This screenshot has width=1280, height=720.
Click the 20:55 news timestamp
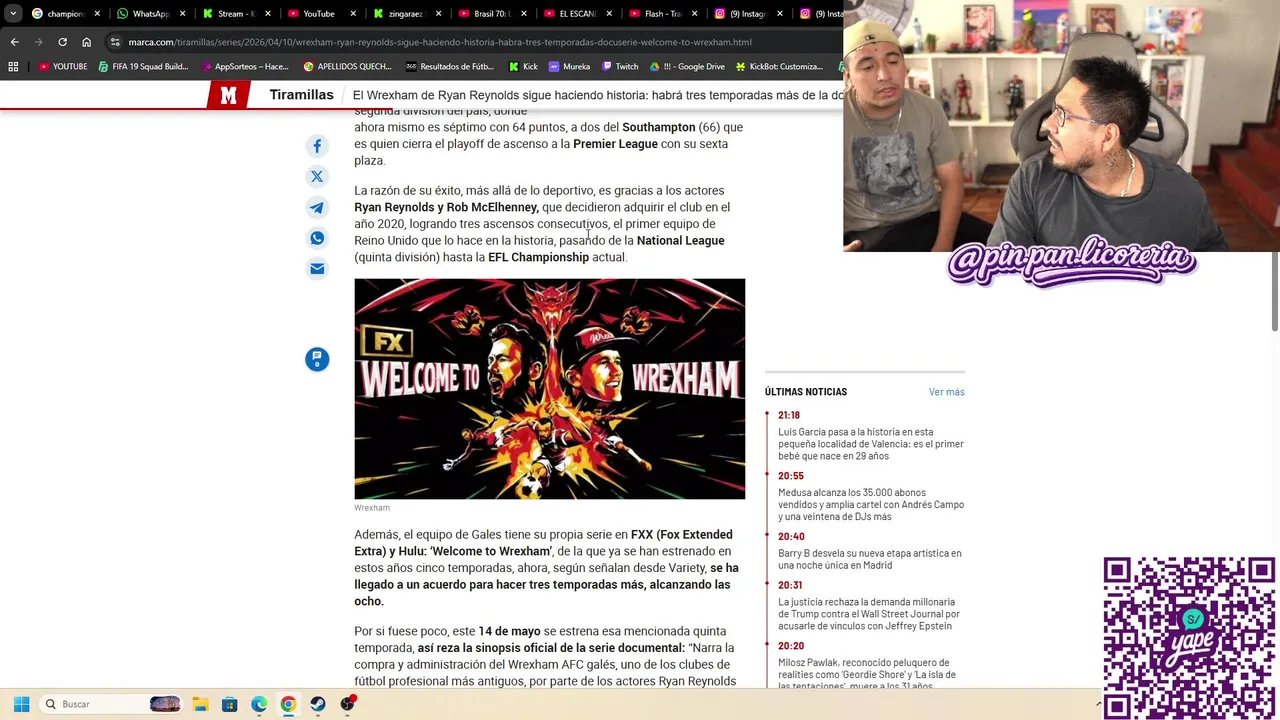(x=791, y=476)
